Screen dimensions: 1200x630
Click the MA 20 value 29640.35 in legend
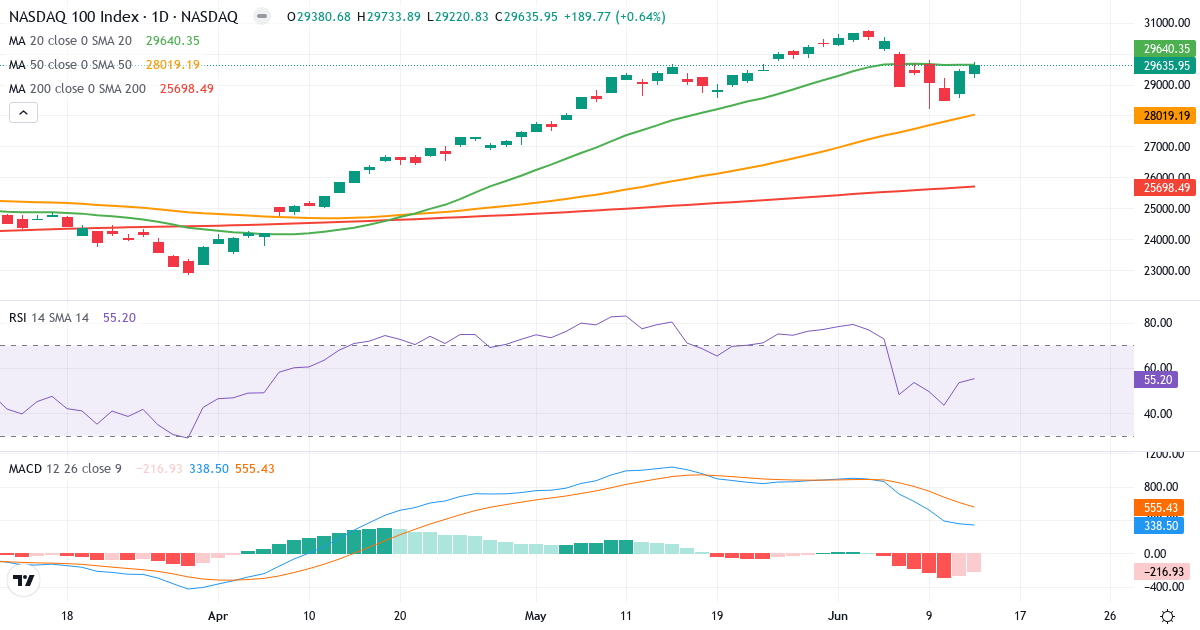pyautogui.click(x=173, y=41)
